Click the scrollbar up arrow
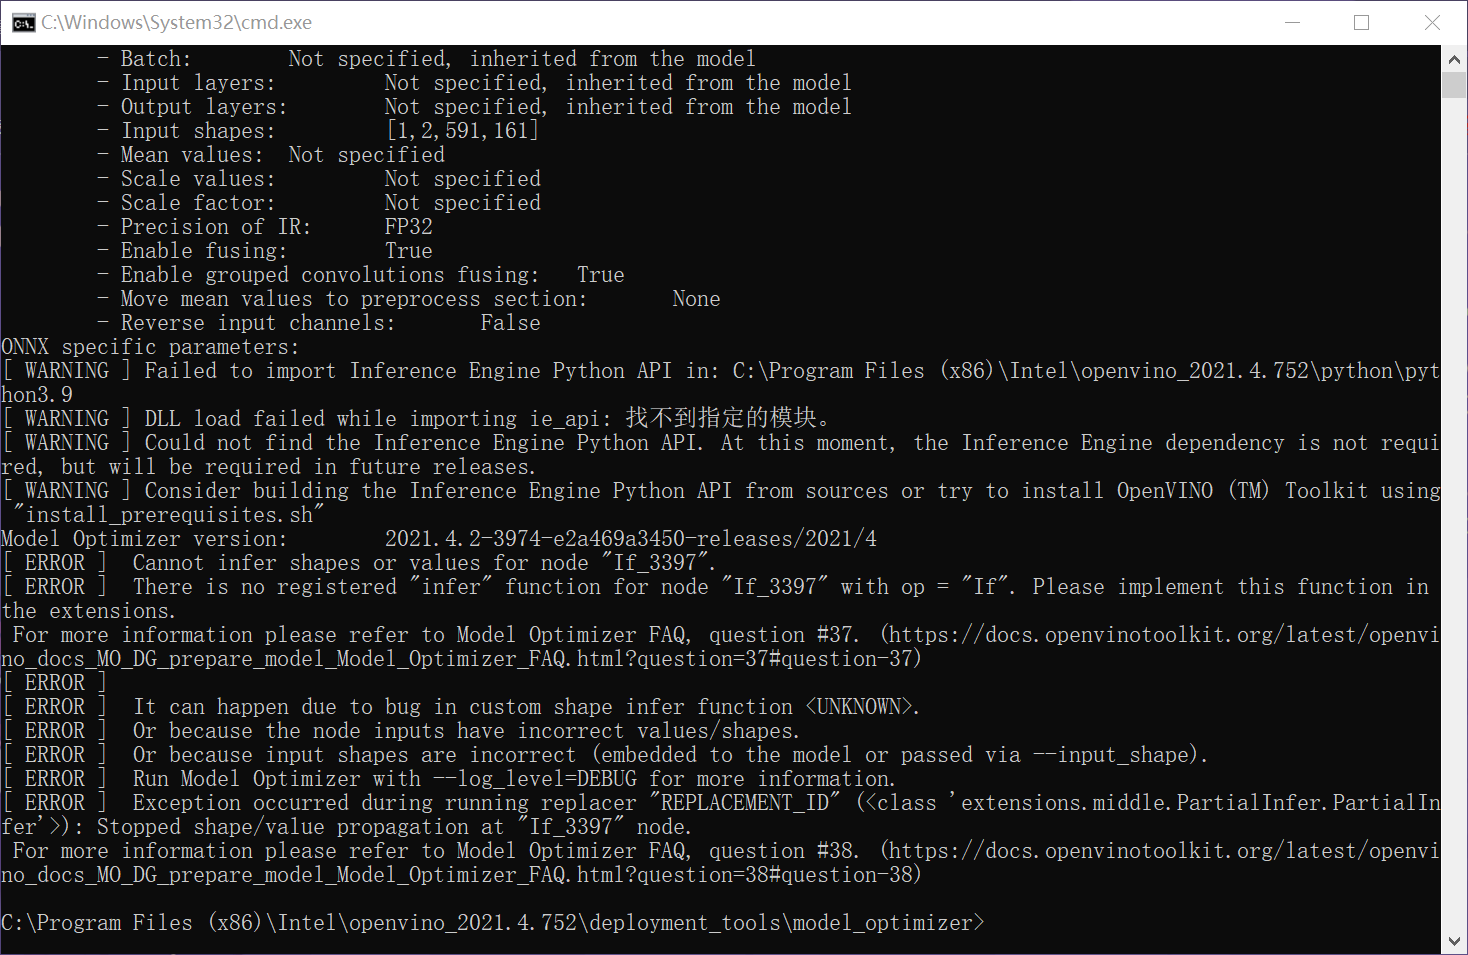This screenshot has width=1468, height=955. tap(1455, 58)
